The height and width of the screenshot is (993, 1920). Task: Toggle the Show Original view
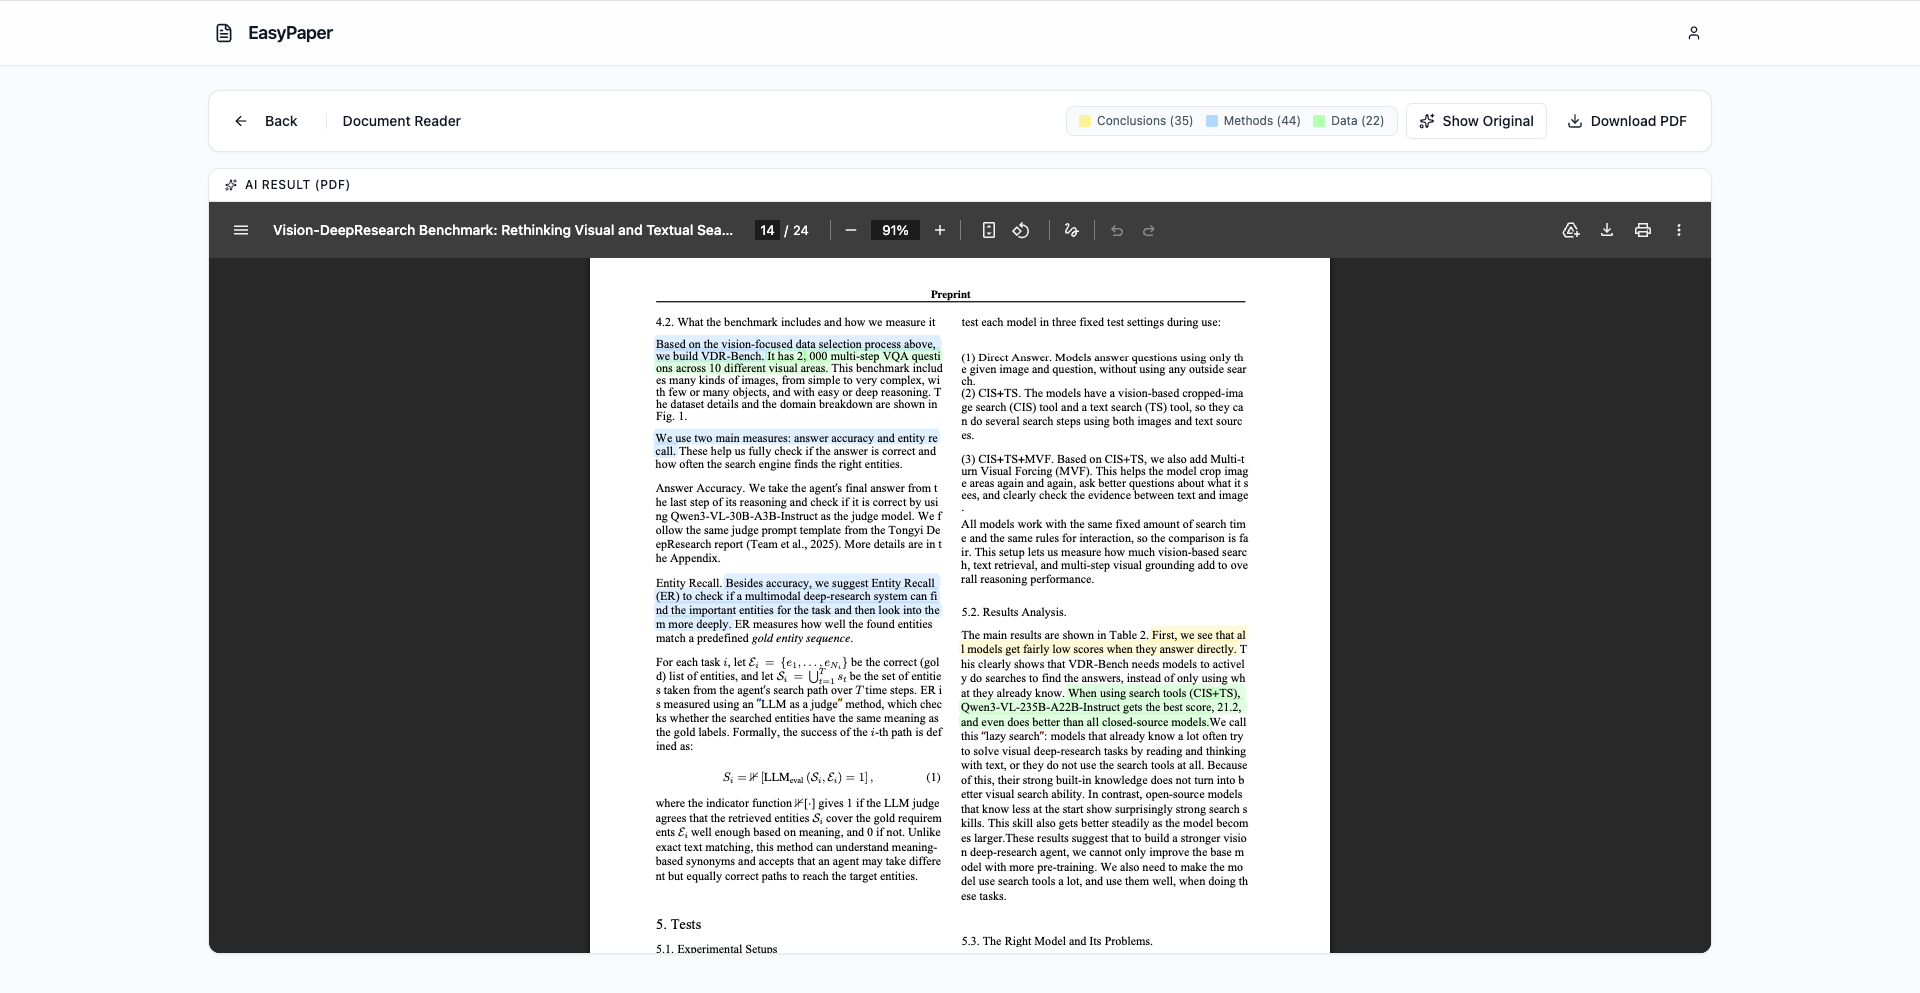(x=1476, y=121)
